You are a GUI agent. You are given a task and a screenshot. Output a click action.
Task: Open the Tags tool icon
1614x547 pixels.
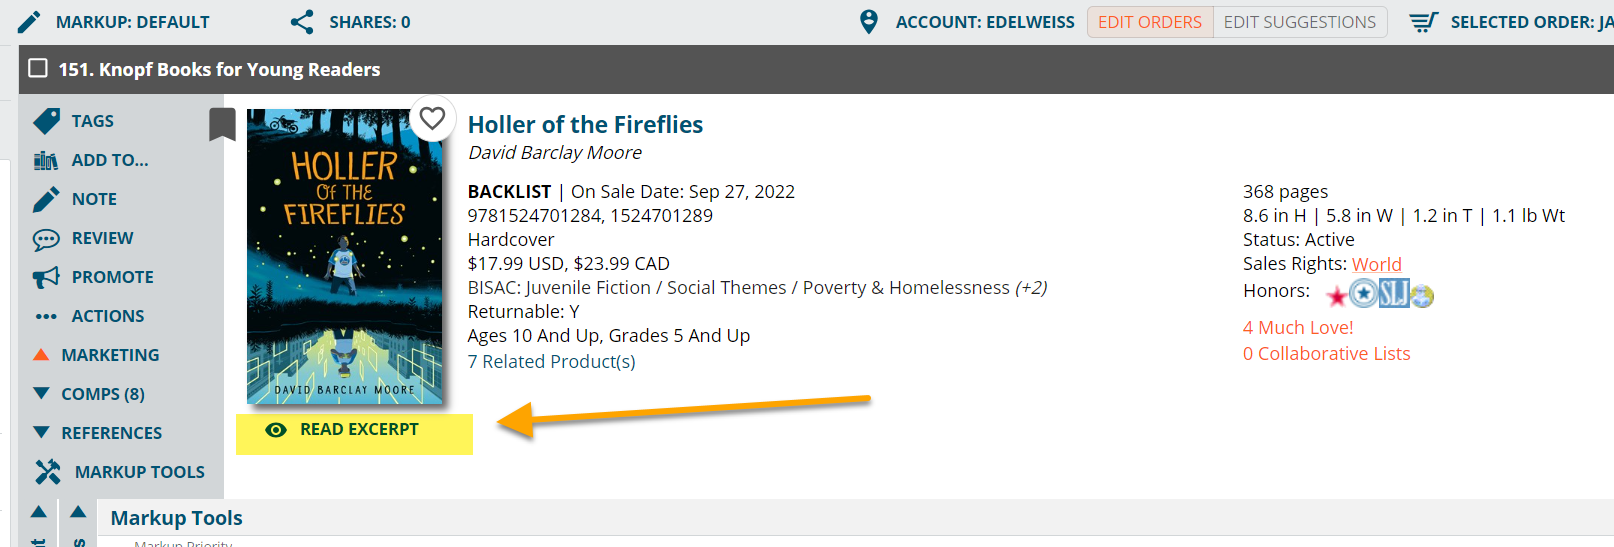(x=46, y=121)
